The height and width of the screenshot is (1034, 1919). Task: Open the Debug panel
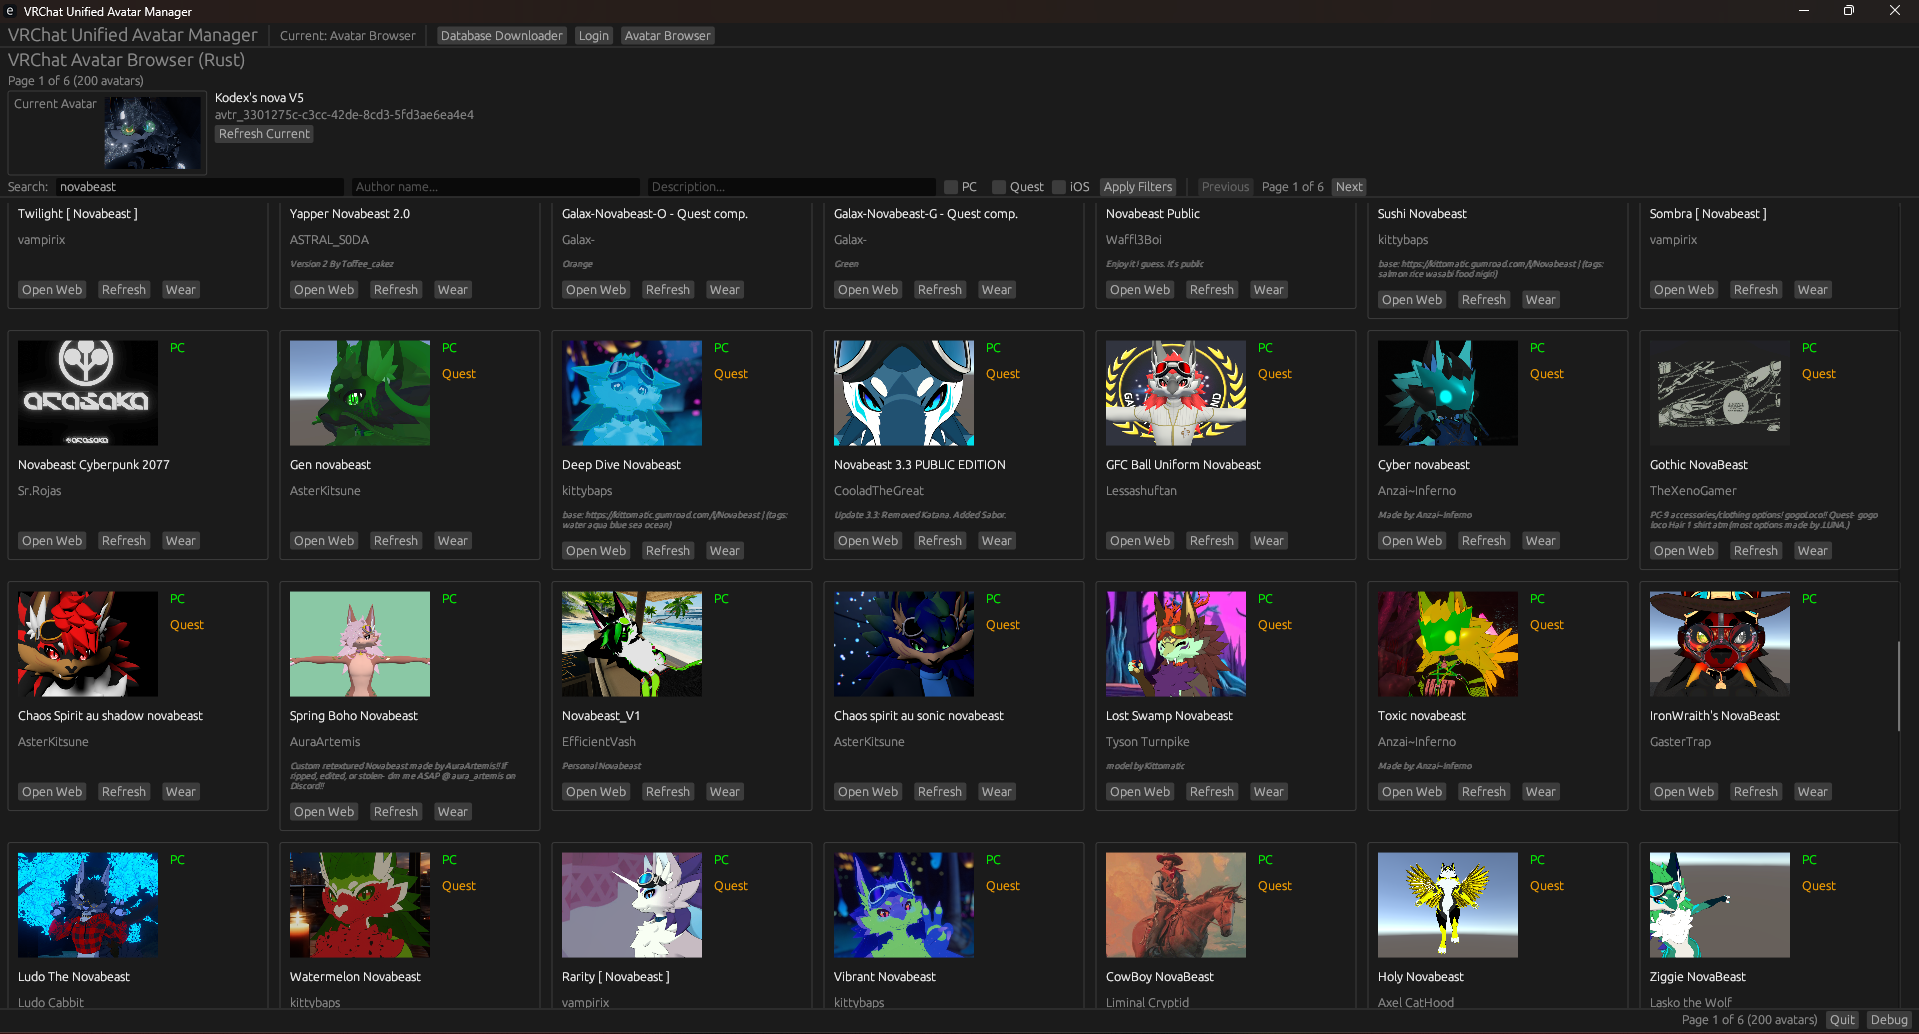tap(1889, 1019)
